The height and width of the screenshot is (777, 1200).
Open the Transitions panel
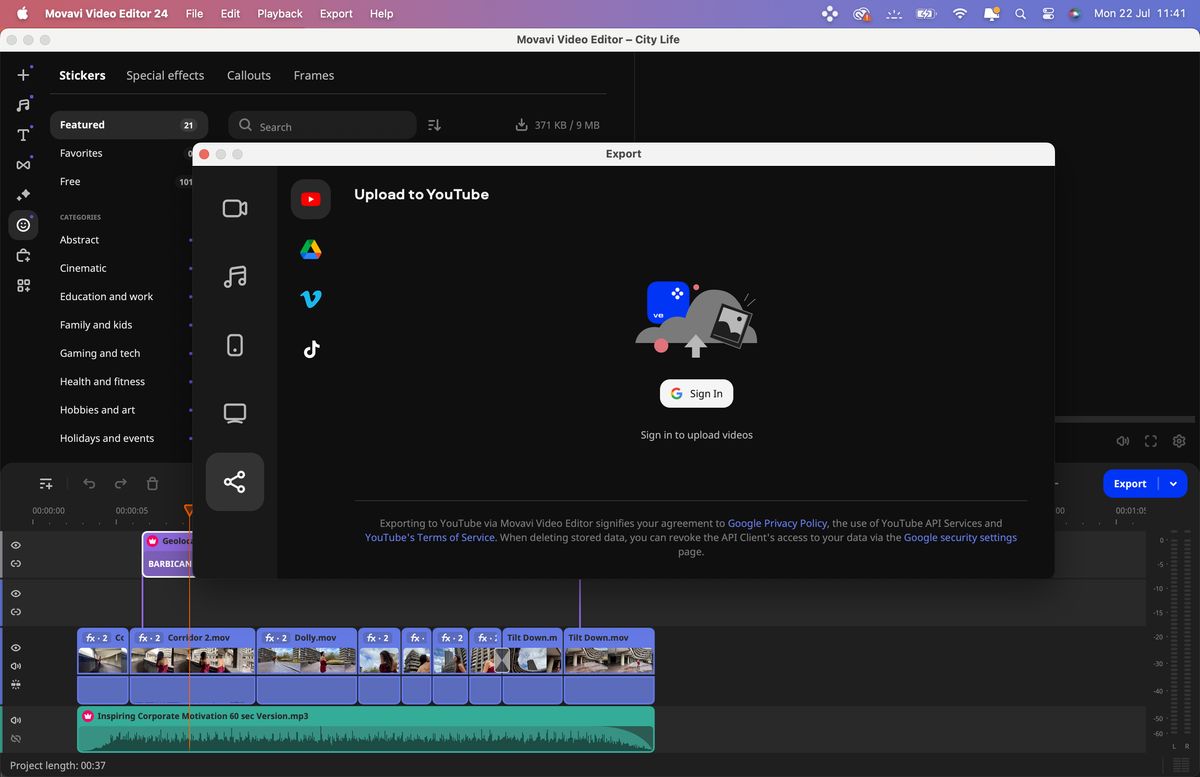[23, 164]
